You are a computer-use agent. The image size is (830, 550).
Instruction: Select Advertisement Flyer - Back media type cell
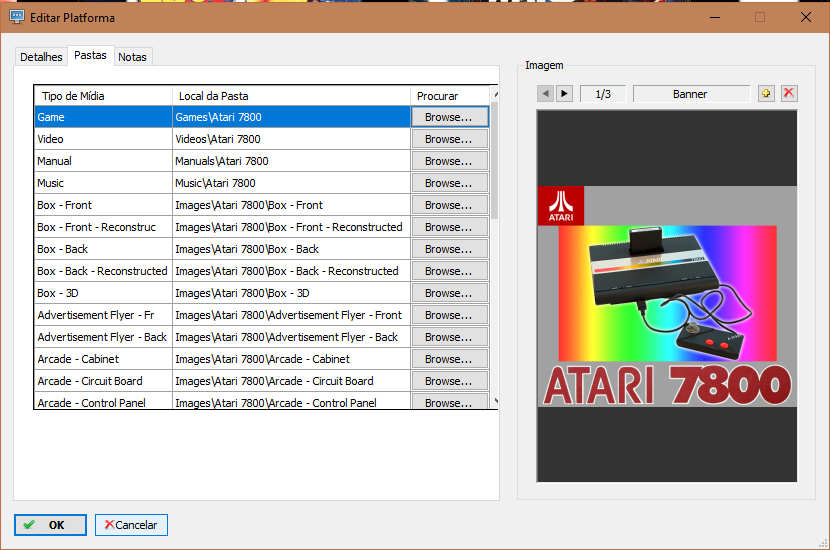coord(103,337)
